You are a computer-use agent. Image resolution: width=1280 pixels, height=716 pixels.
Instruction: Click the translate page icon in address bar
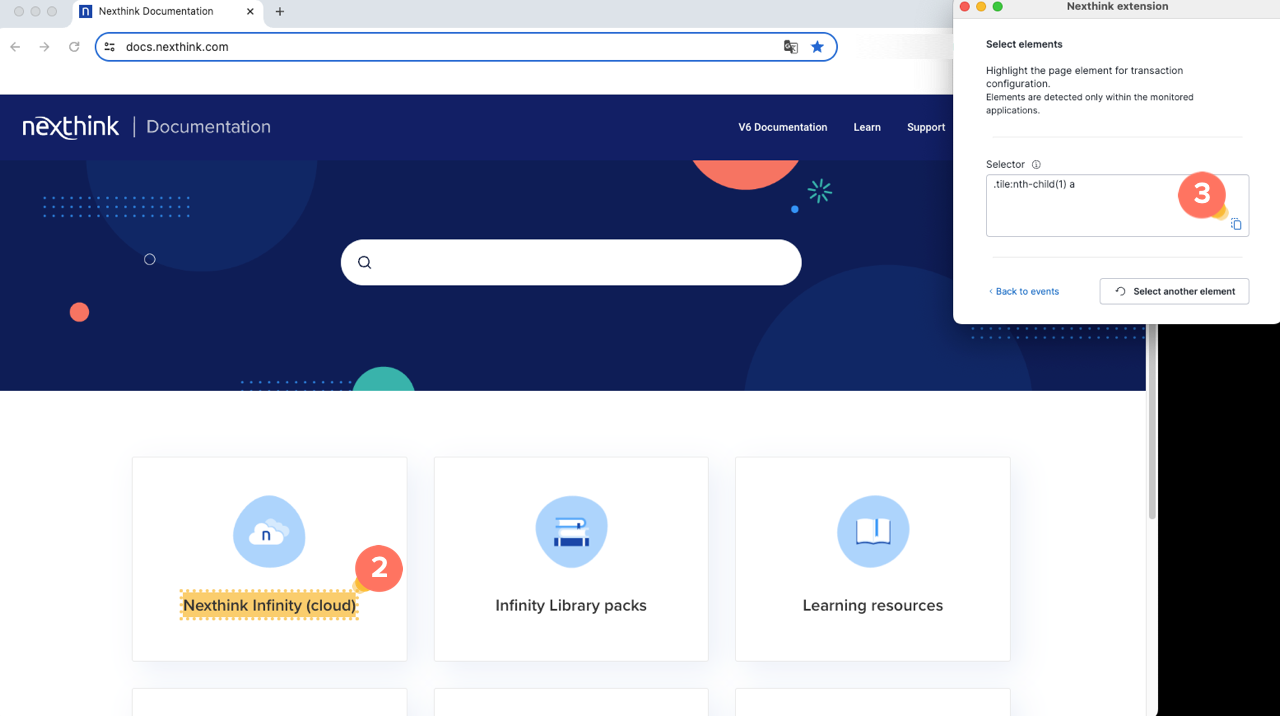pos(790,47)
